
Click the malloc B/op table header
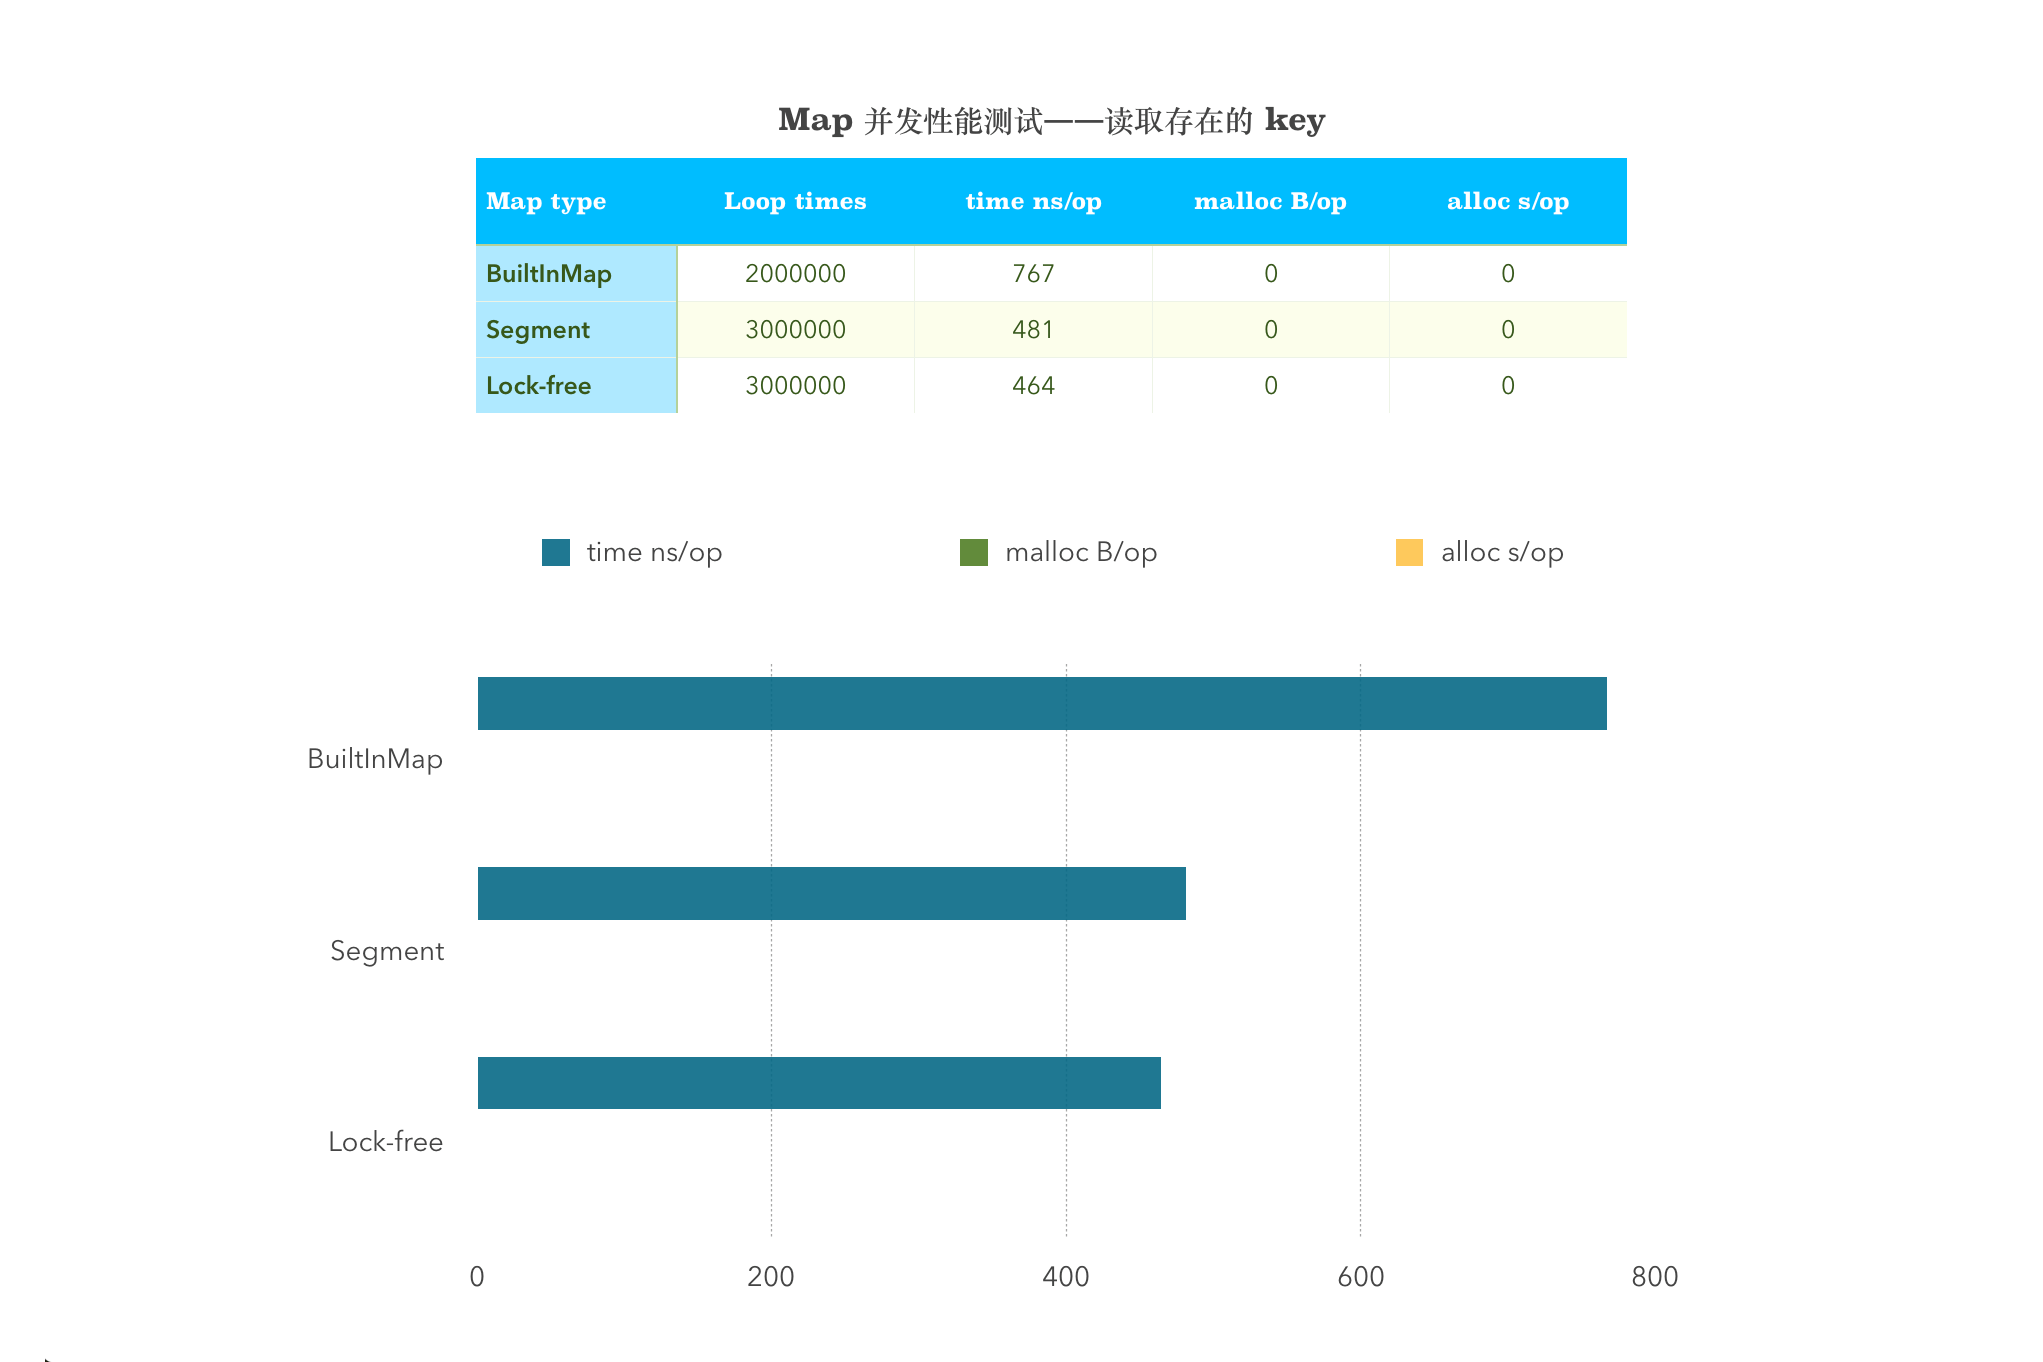click(1270, 201)
